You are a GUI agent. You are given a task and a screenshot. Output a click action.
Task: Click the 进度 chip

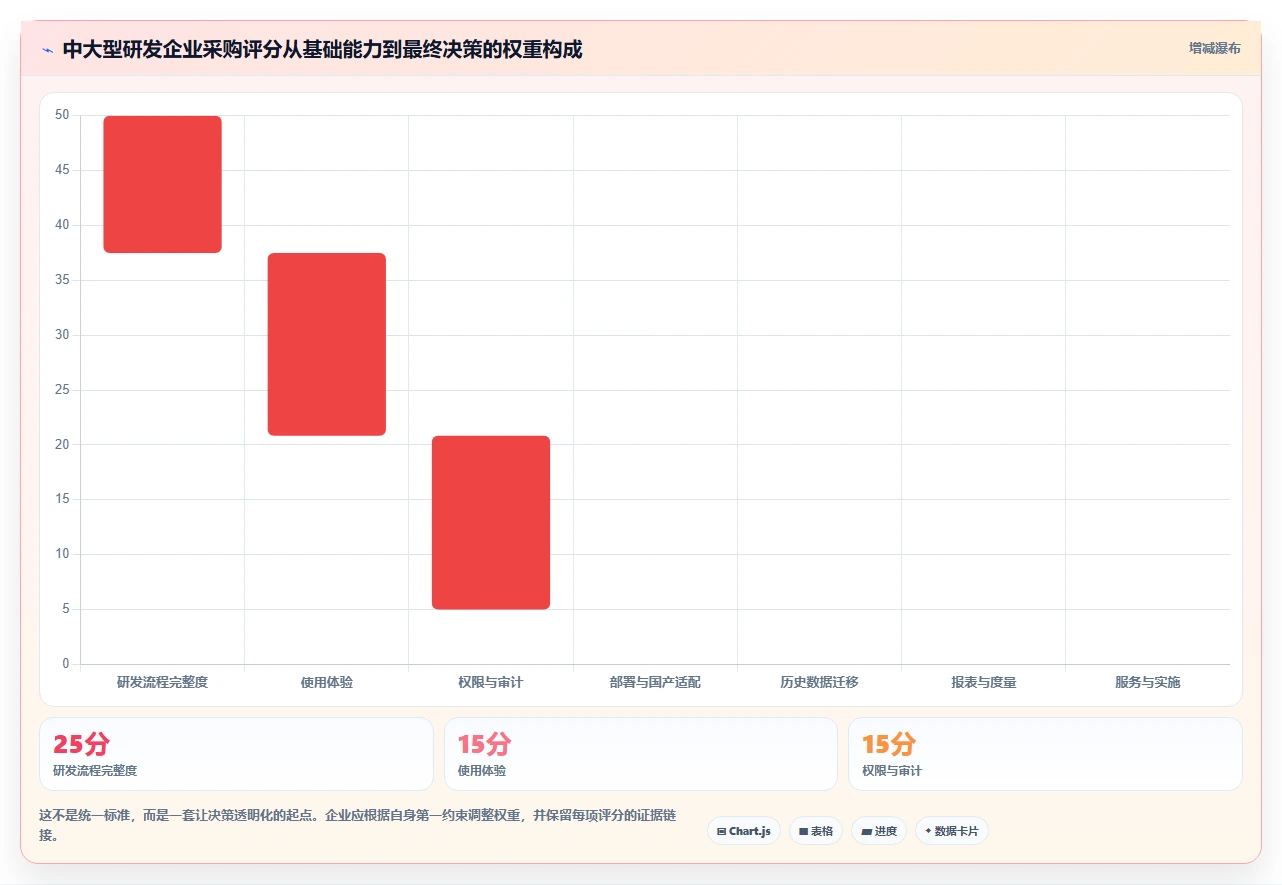tap(879, 831)
